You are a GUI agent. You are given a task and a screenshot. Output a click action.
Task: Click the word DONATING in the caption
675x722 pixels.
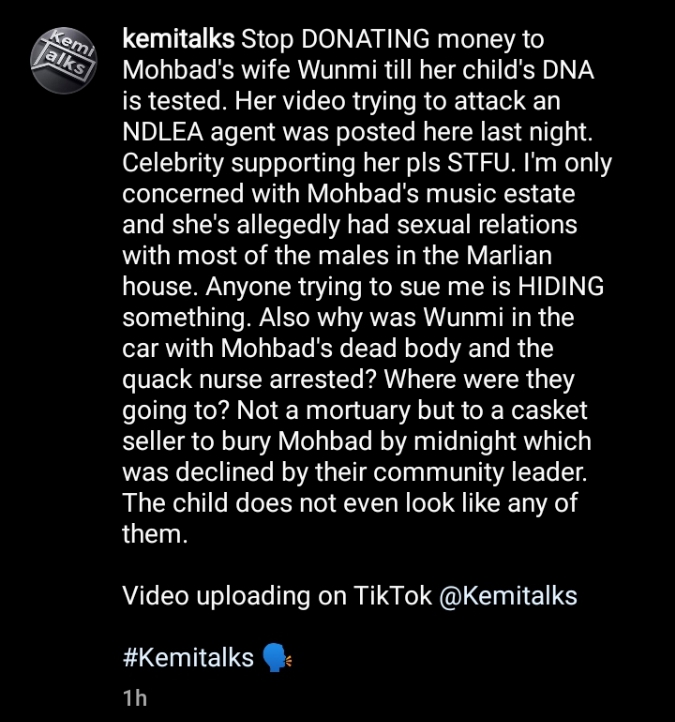(366, 39)
